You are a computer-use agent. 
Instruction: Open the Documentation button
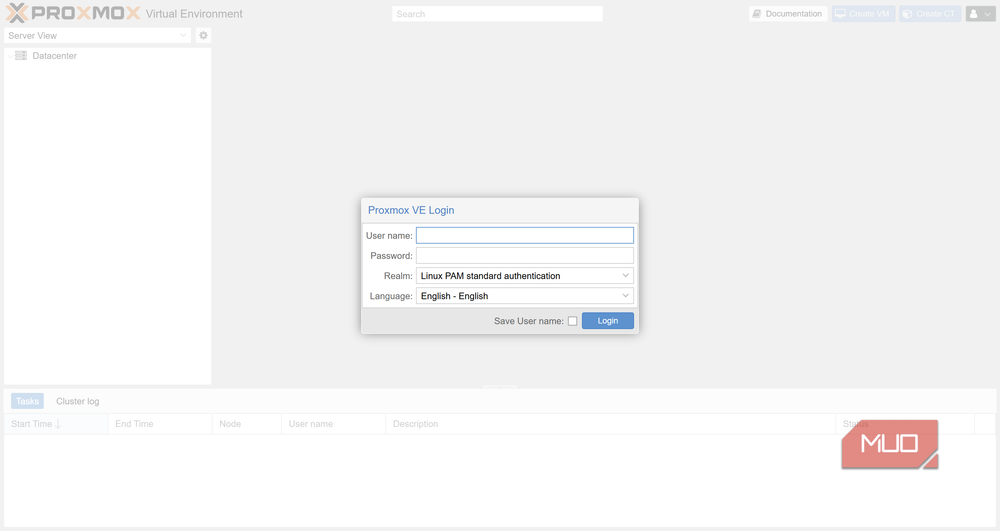click(788, 13)
